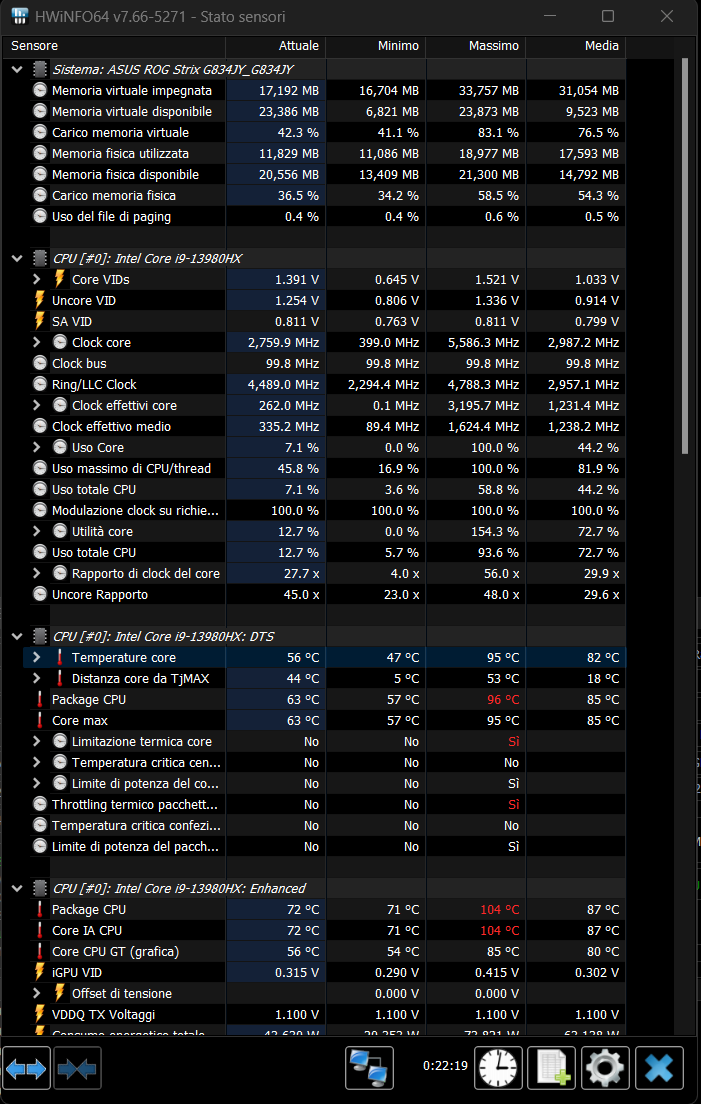Click the vertical scrollbar thumb of the sensor list
This screenshot has width=701, height=1104.
(686, 256)
